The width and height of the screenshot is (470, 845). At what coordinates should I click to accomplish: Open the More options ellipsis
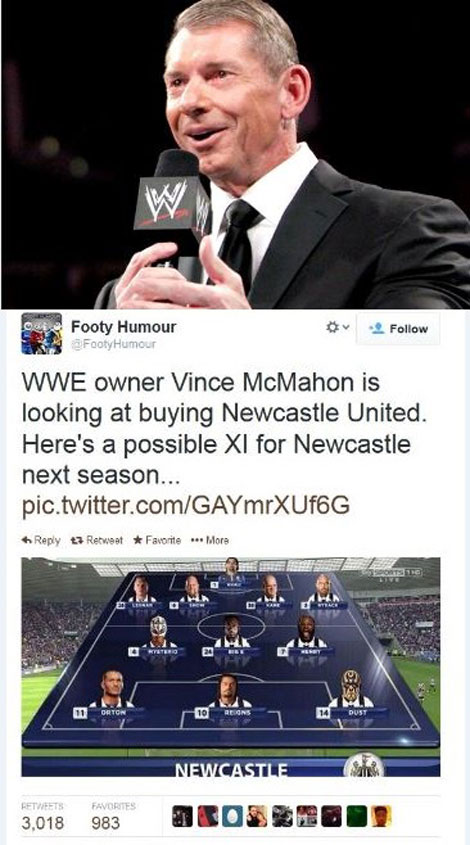(x=210, y=539)
